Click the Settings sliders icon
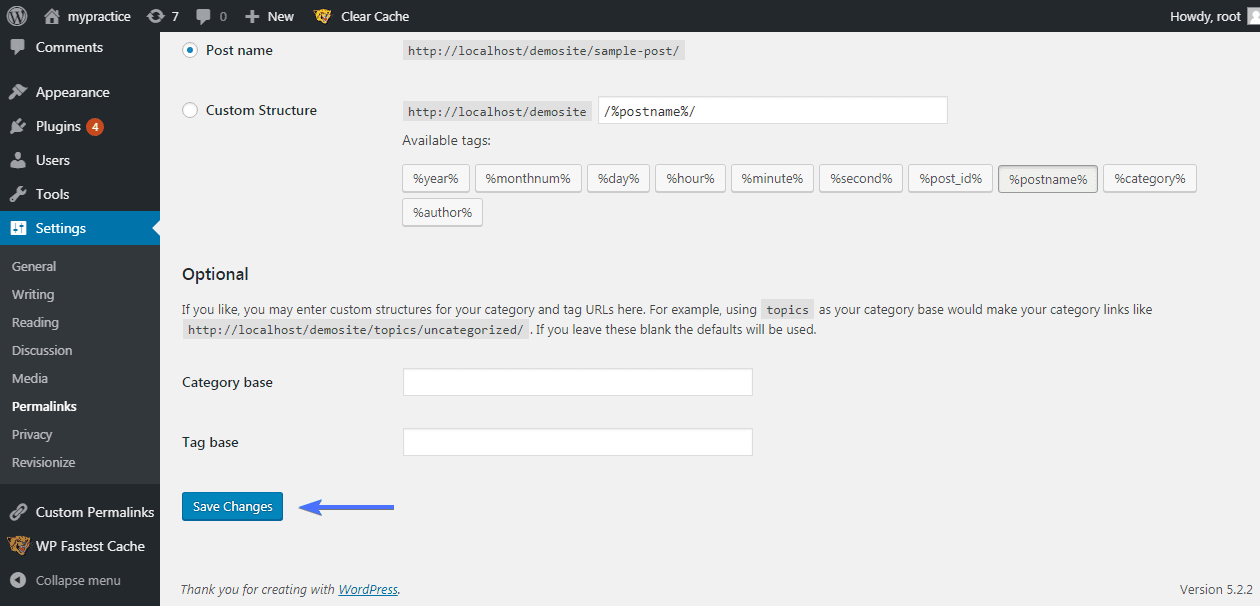This screenshot has height=606, width=1260. [x=18, y=228]
